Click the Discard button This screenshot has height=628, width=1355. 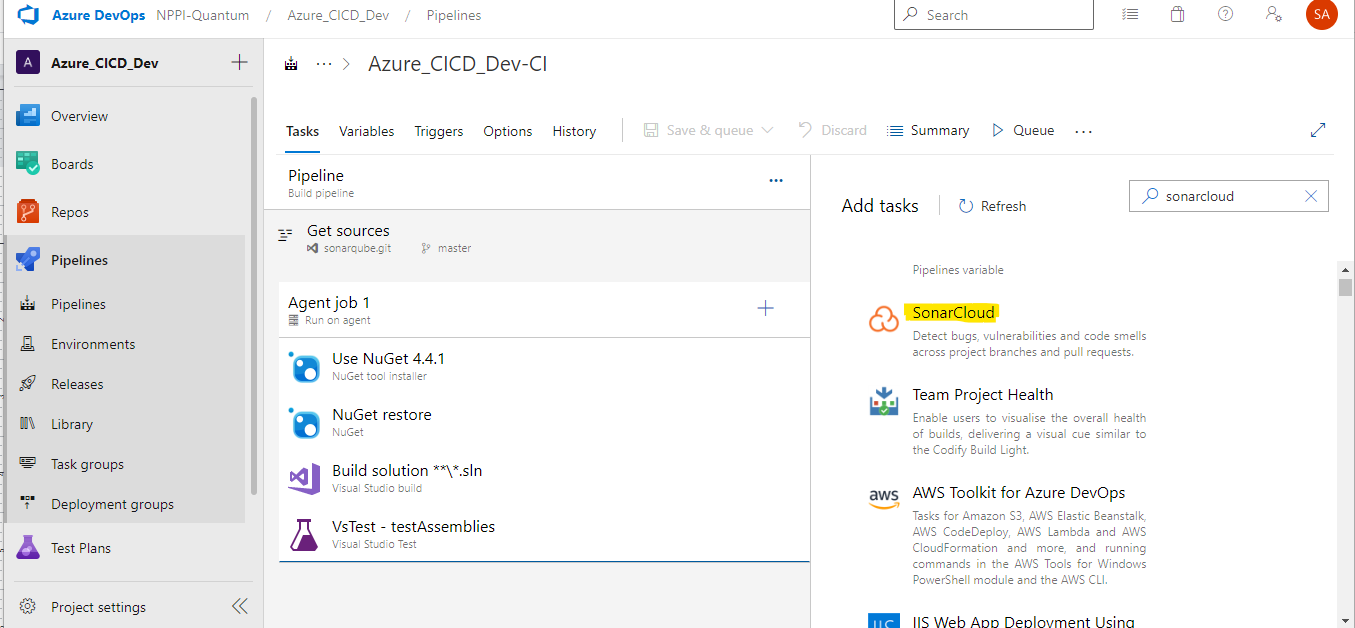[x=832, y=130]
